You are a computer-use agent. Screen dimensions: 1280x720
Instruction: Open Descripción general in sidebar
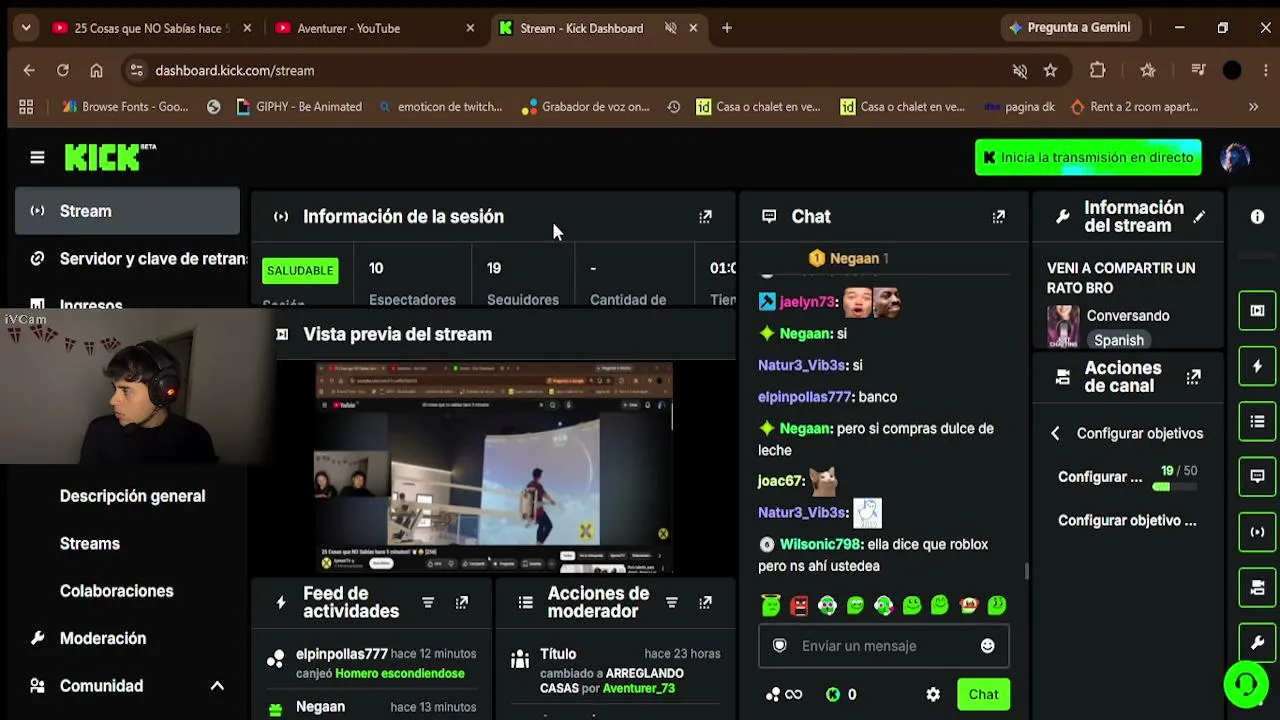[132, 496]
